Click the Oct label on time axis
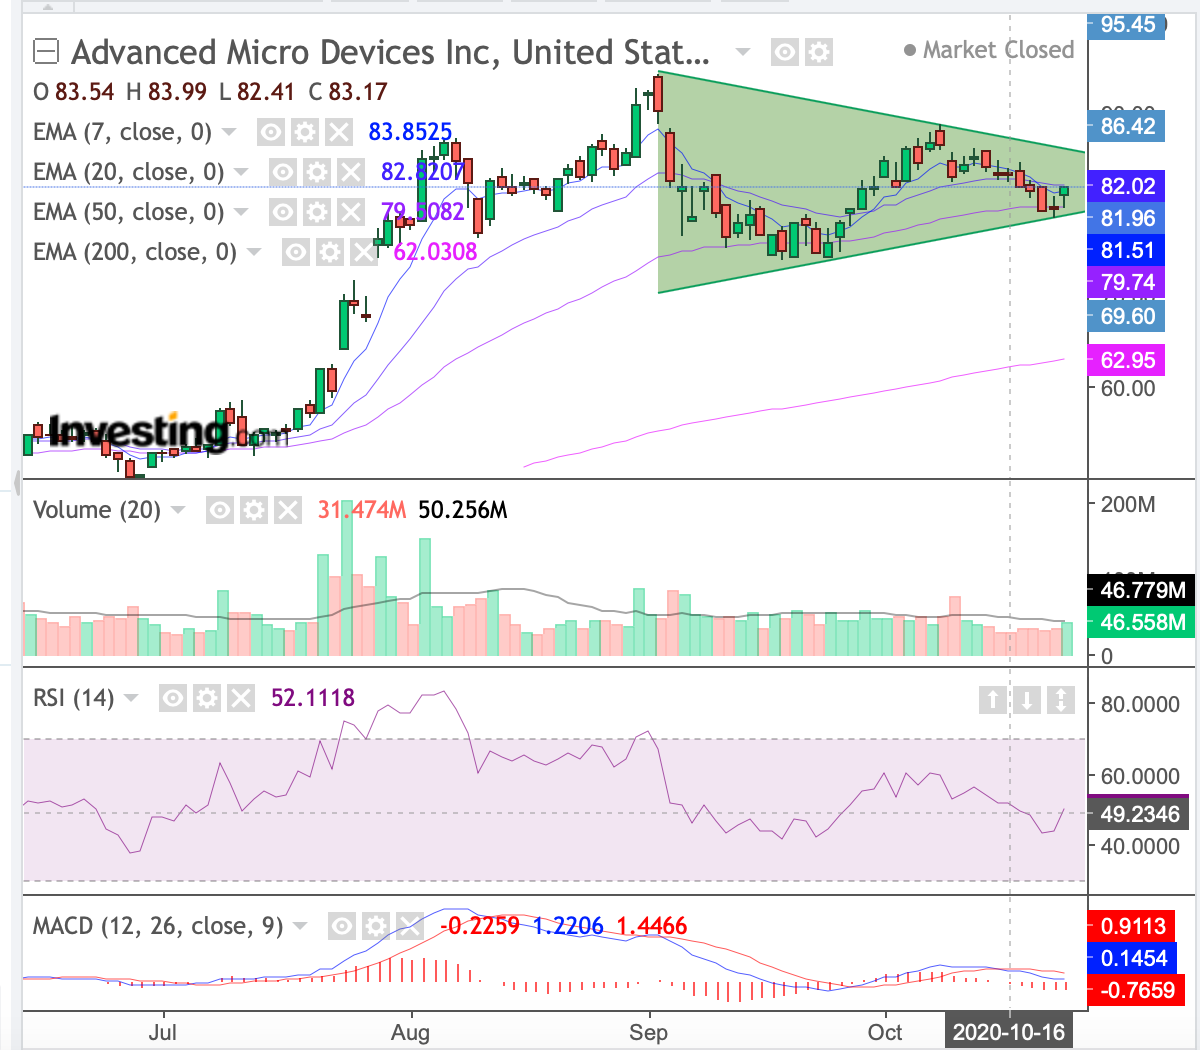 tap(885, 1032)
